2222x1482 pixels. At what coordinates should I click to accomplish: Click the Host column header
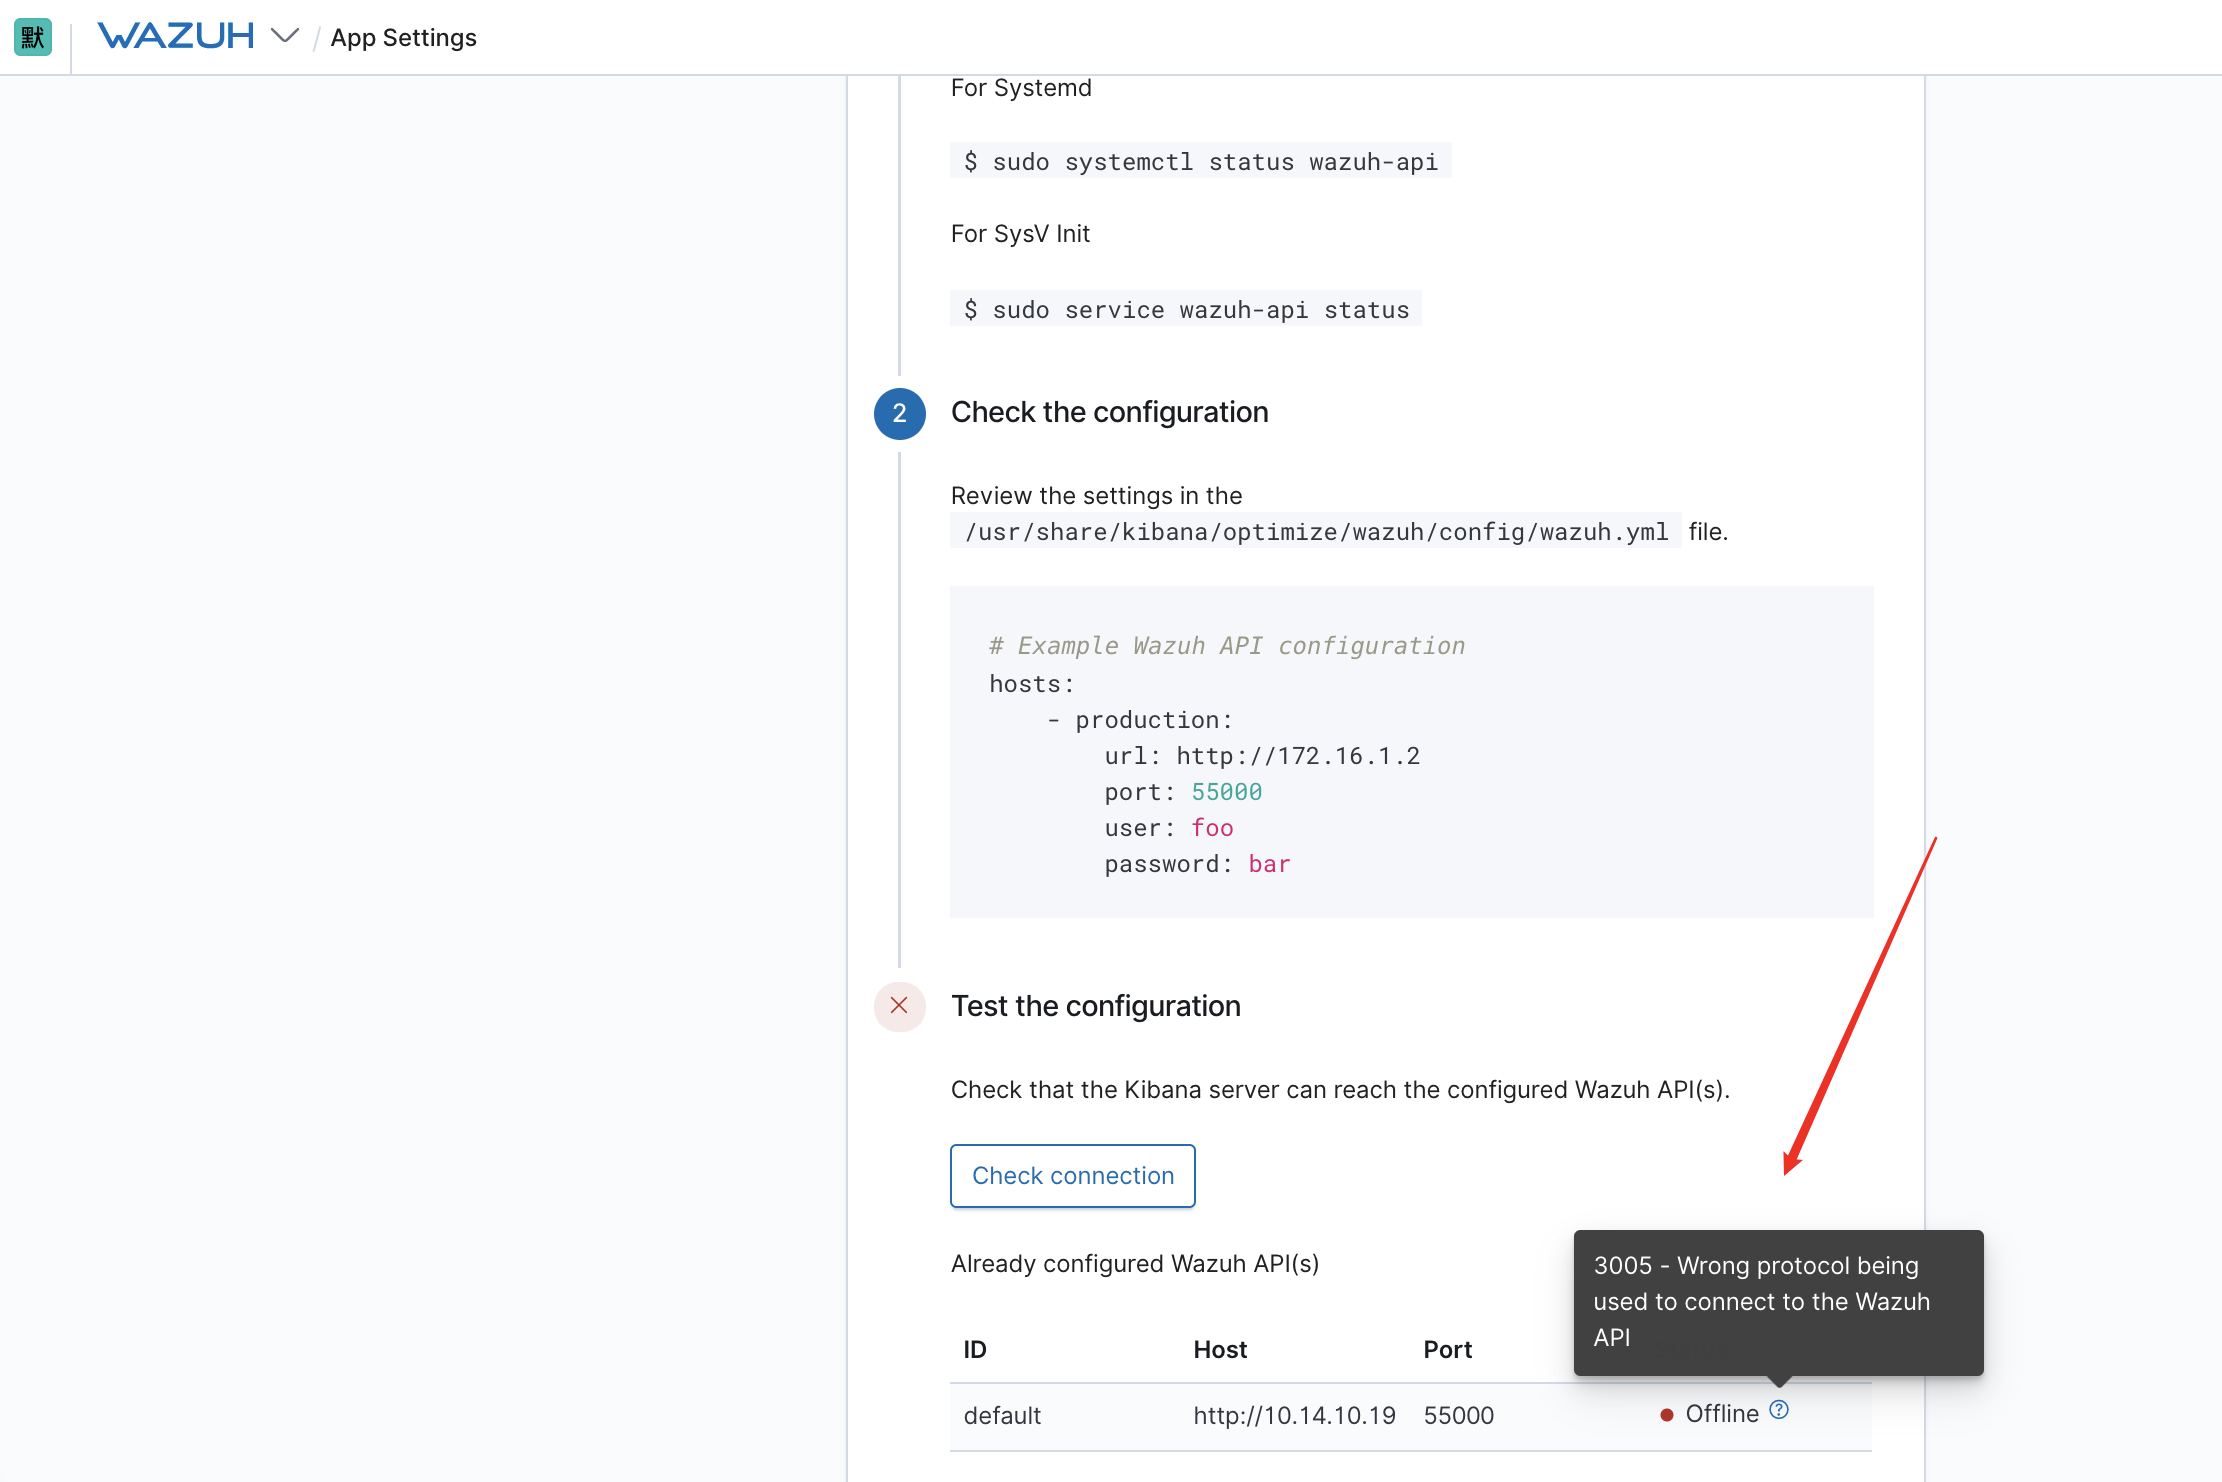pyautogui.click(x=1220, y=1349)
